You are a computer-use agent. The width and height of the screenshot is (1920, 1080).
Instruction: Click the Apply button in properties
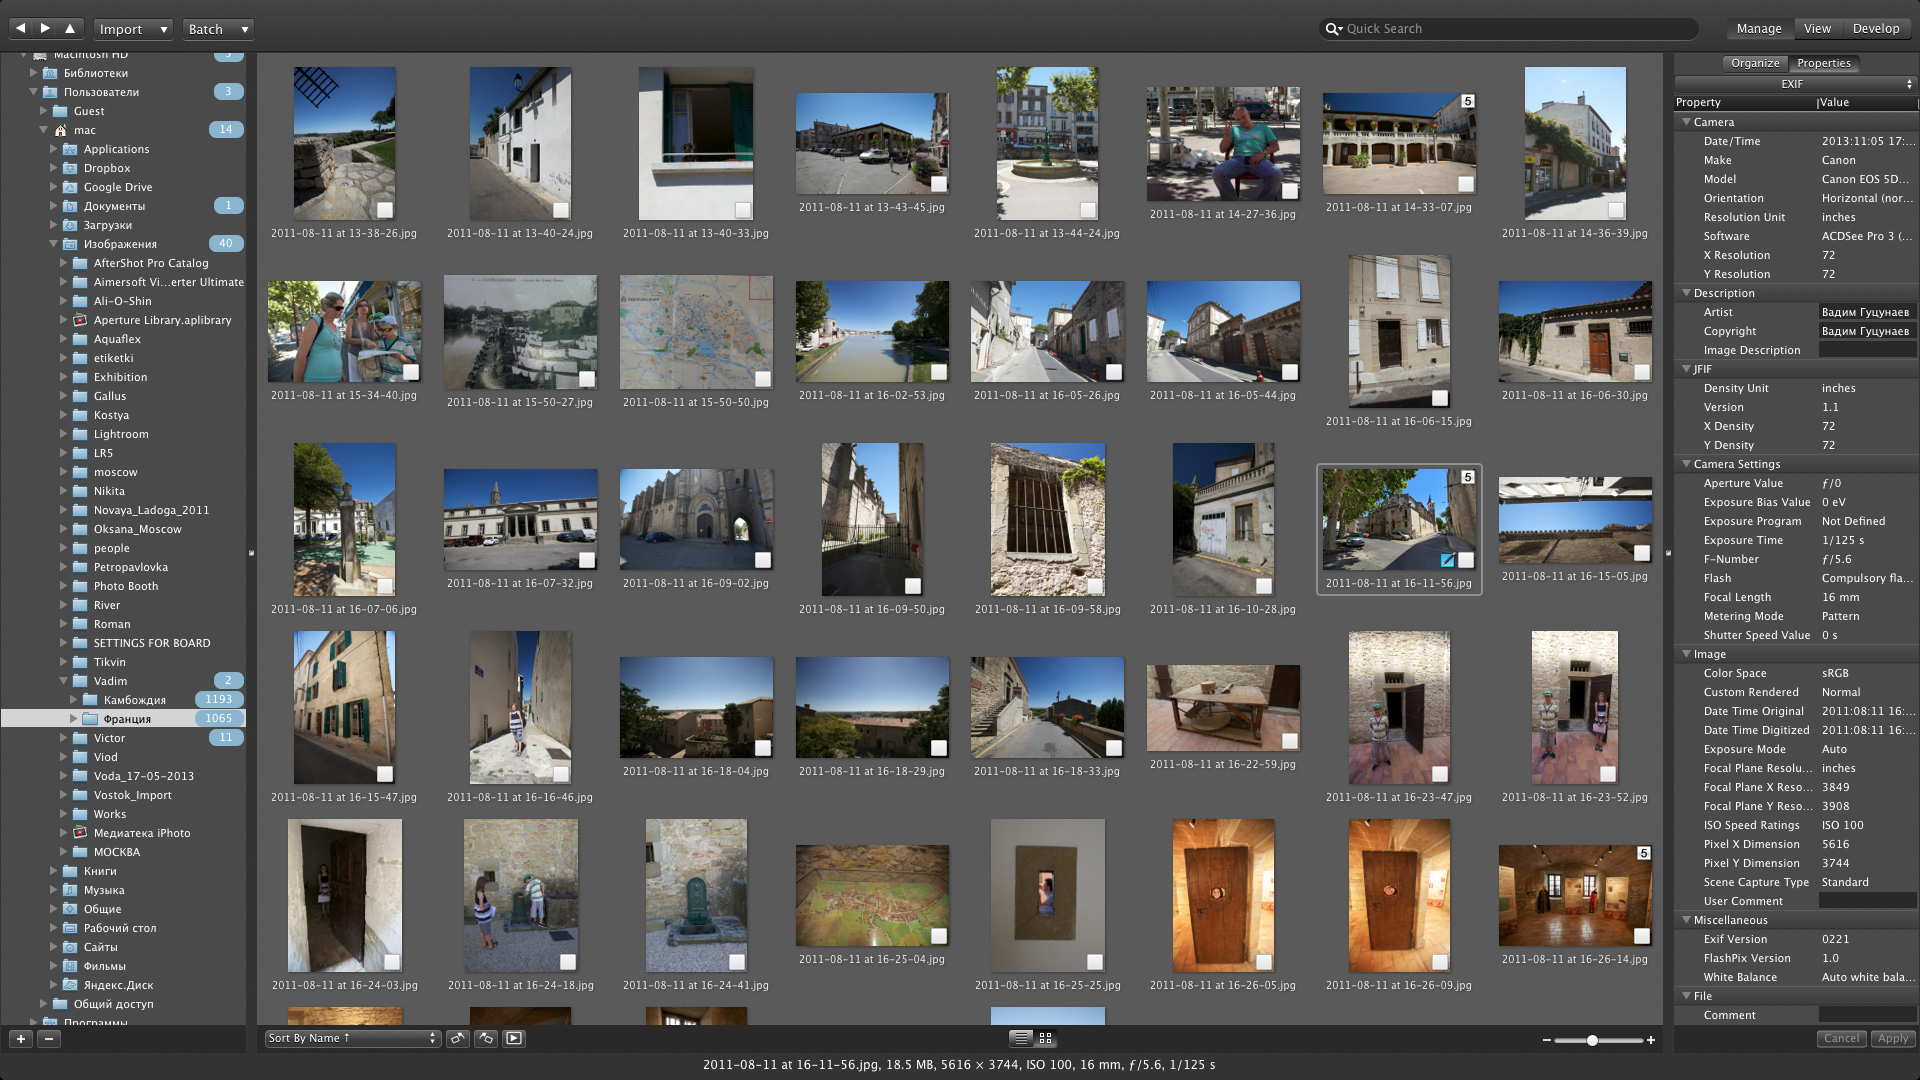[1893, 1039]
